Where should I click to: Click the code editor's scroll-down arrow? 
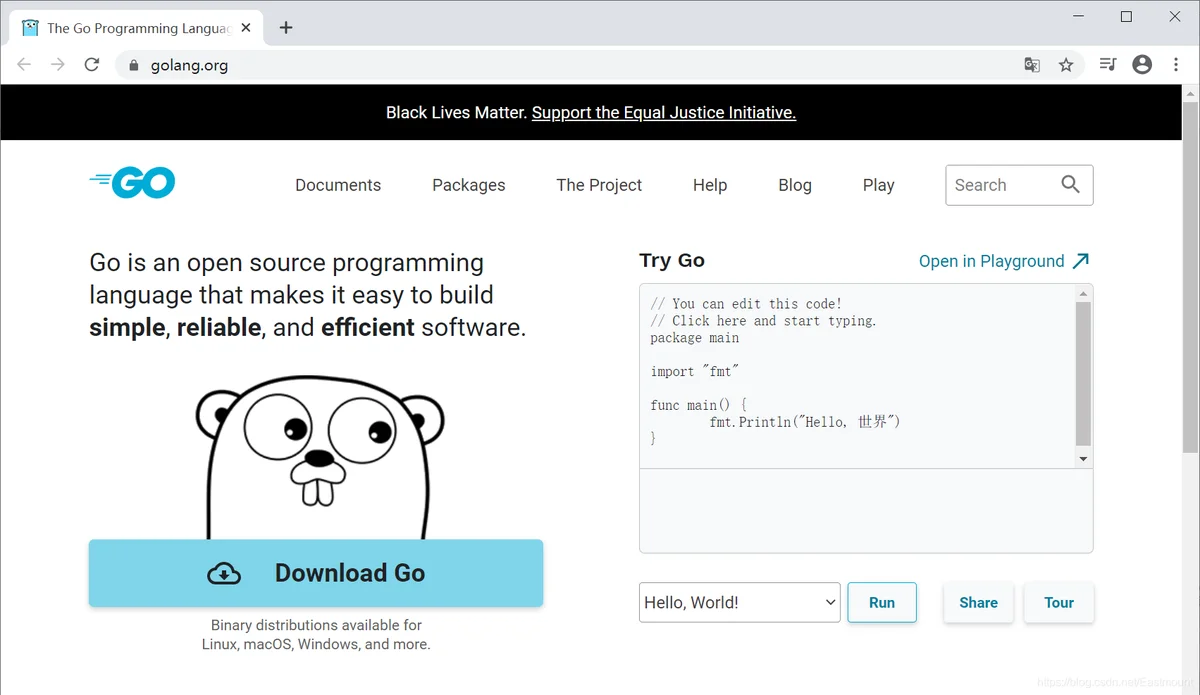[1083, 459]
